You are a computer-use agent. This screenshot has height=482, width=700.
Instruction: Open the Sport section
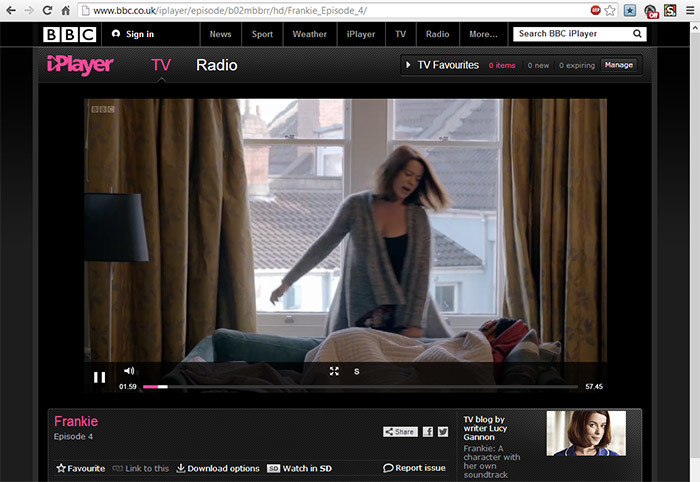(x=262, y=34)
